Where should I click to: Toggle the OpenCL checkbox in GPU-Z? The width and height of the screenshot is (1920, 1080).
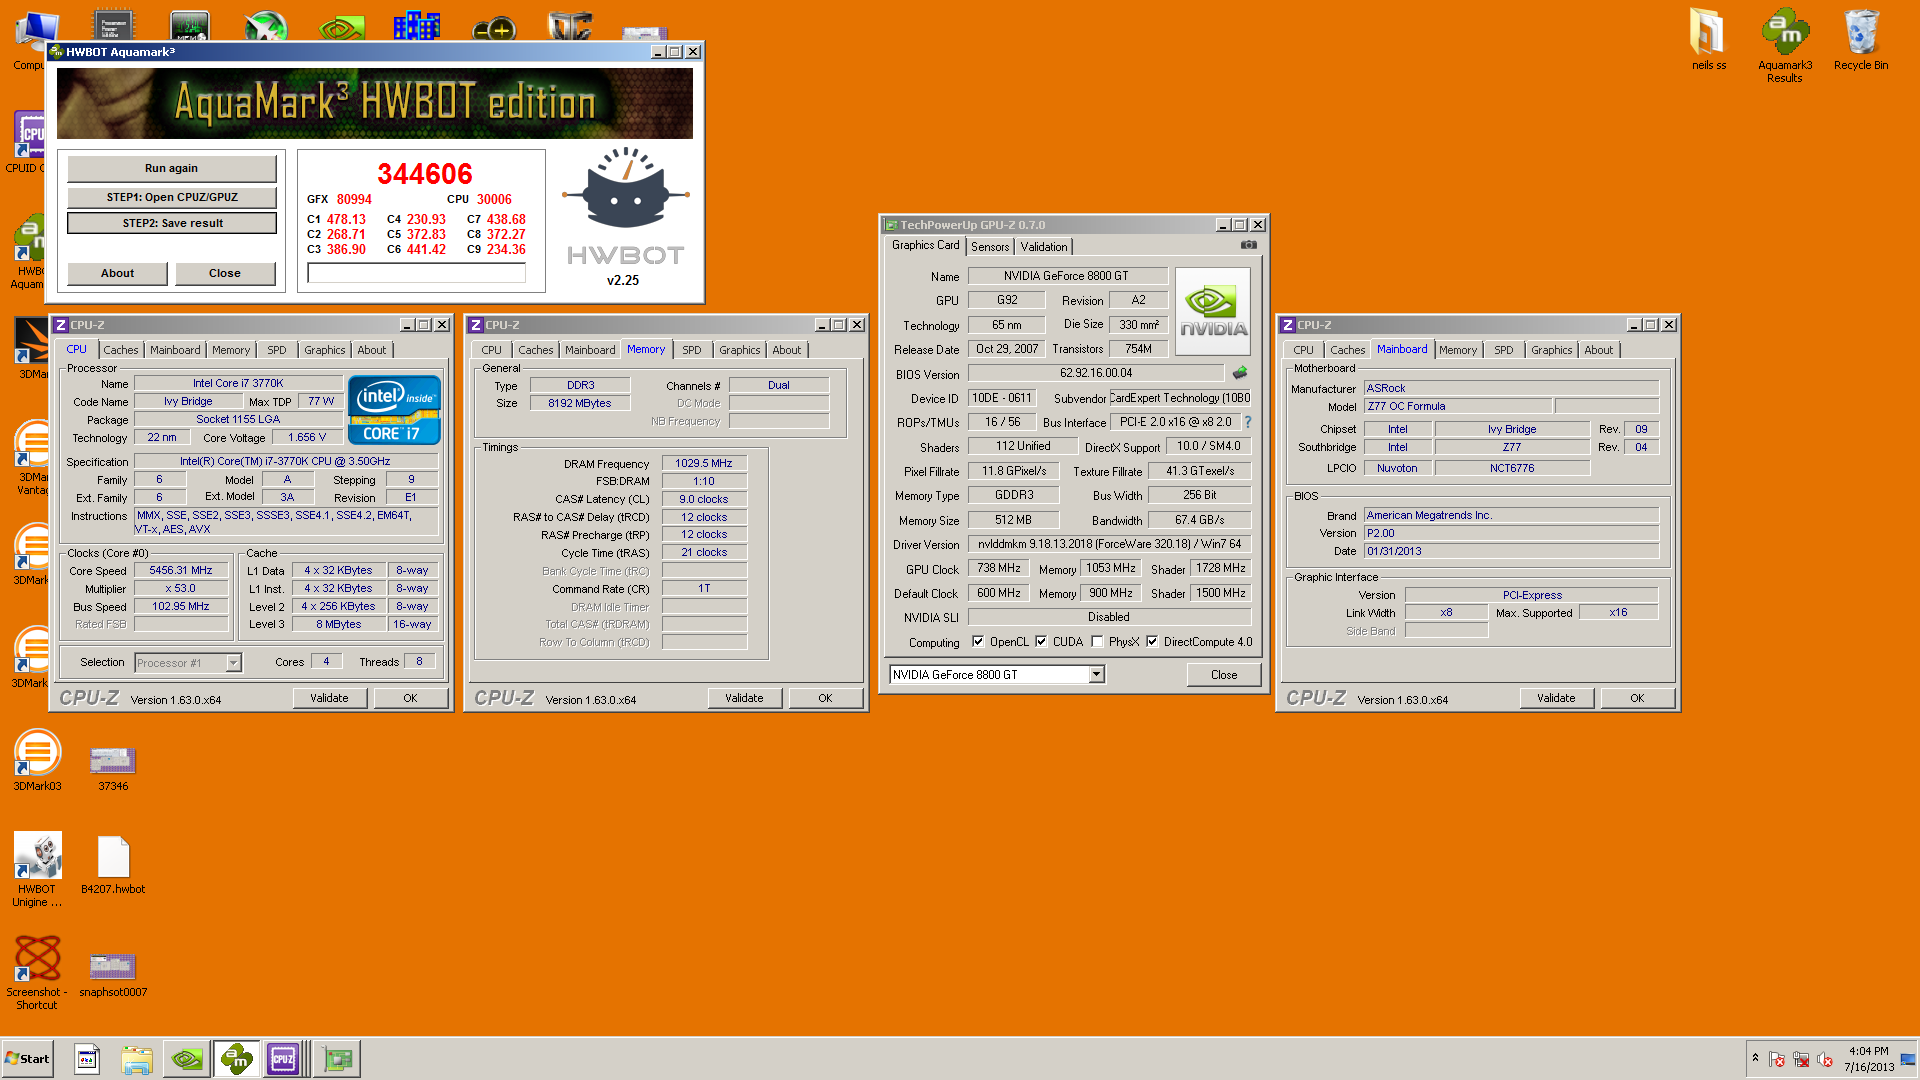click(978, 642)
